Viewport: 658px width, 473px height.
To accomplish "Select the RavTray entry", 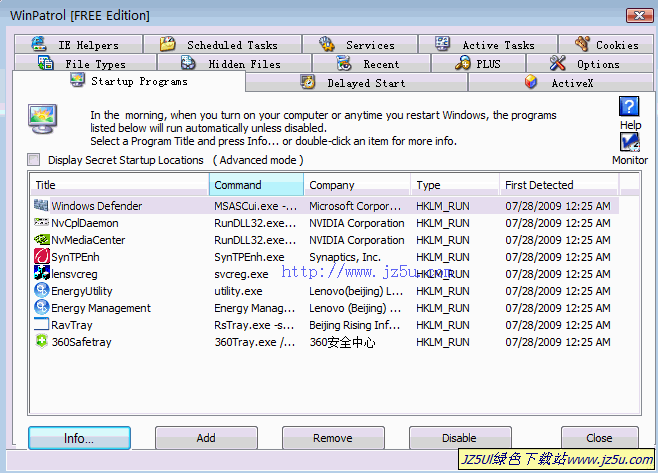I will [x=324, y=325].
